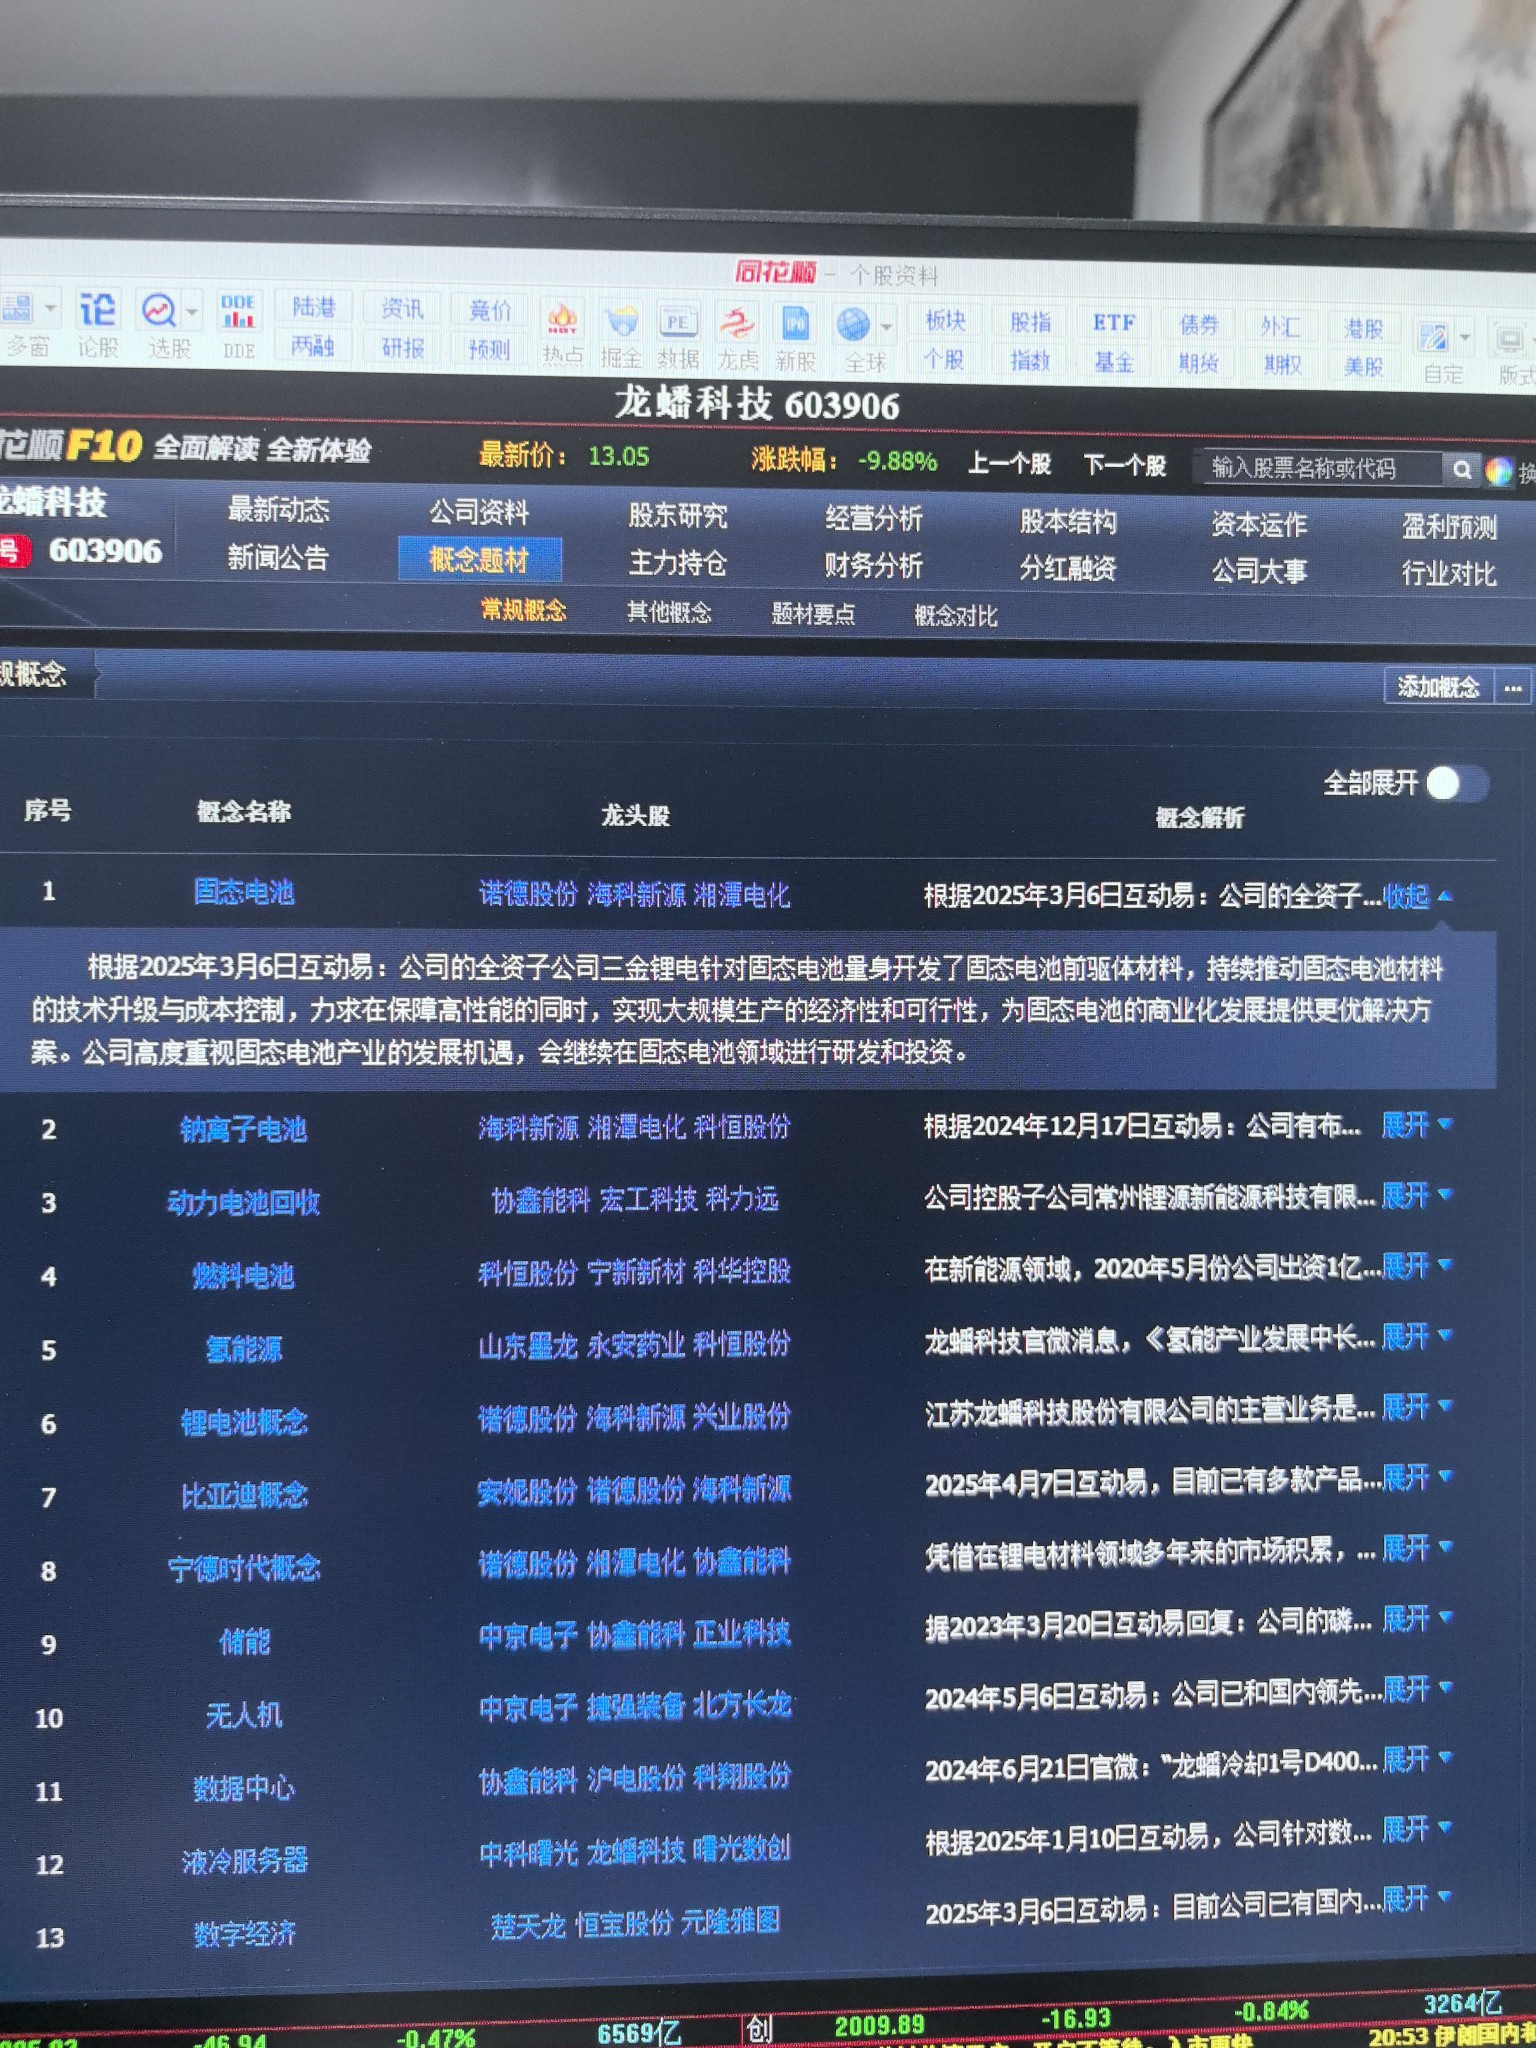Click the 涨跌幅 value -9.88%
The height and width of the screenshot is (2048, 1536).
tap(897, 461)
